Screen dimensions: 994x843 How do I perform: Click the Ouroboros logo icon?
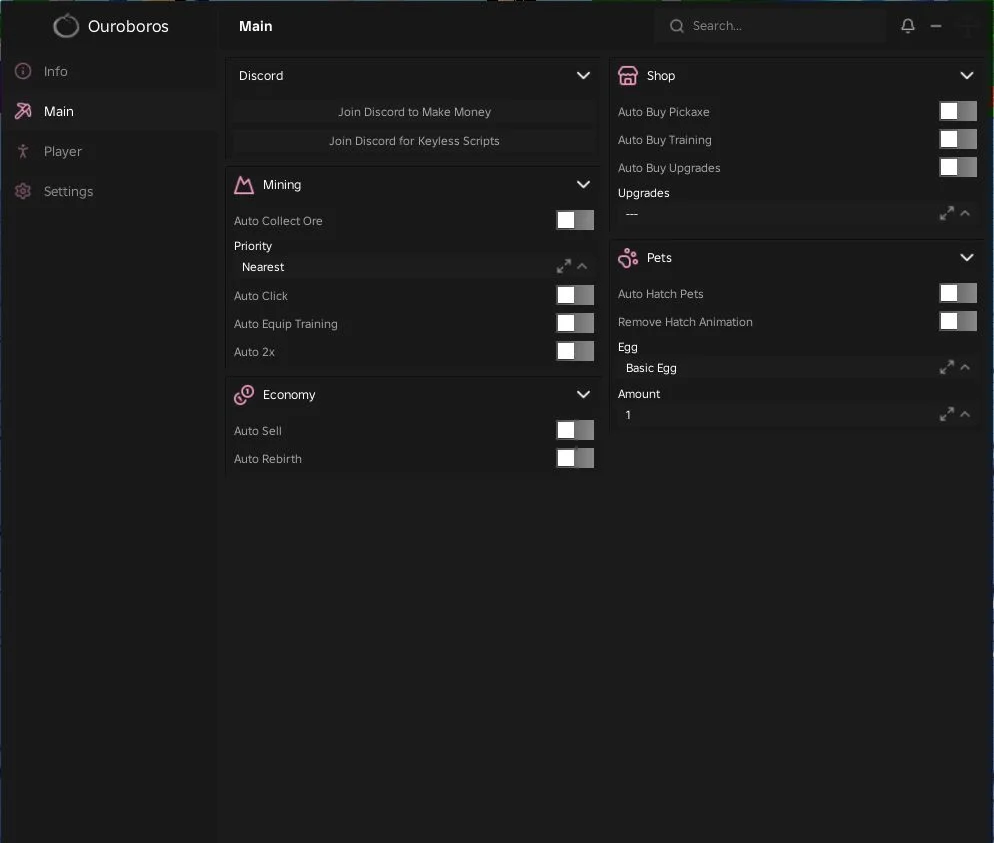66,26
